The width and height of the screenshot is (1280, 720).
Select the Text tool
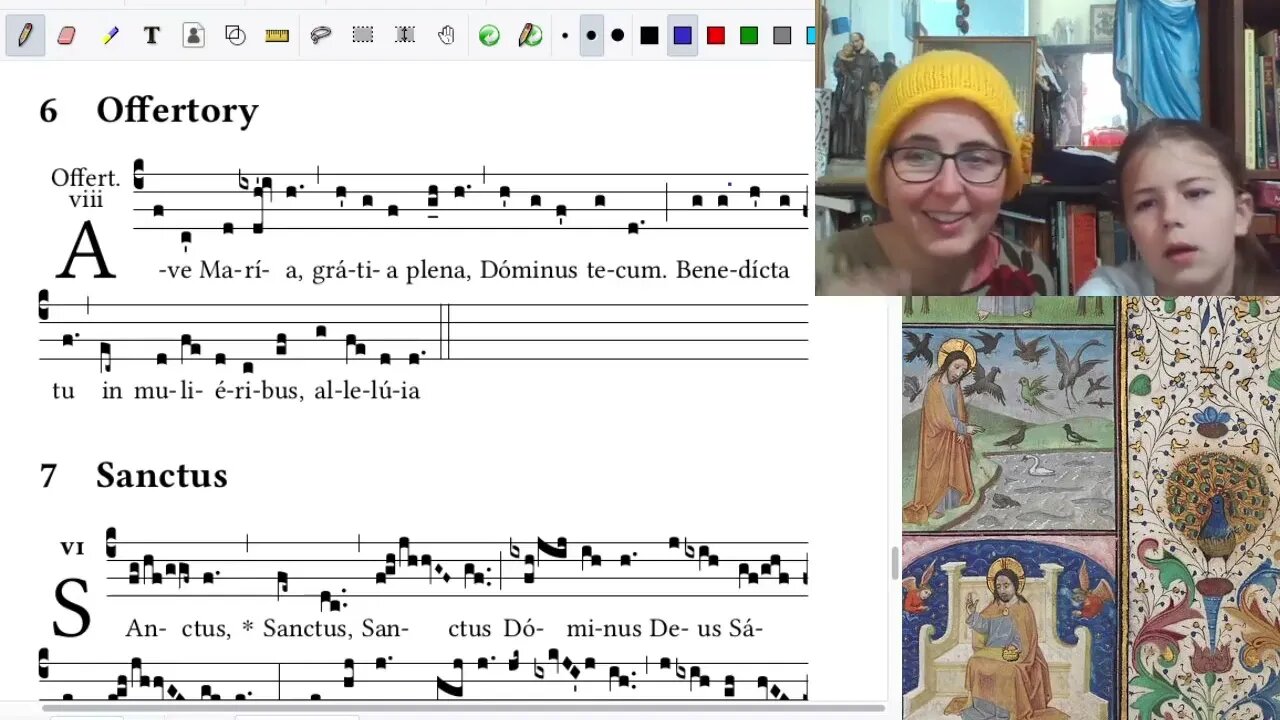(x=152, y=35)
